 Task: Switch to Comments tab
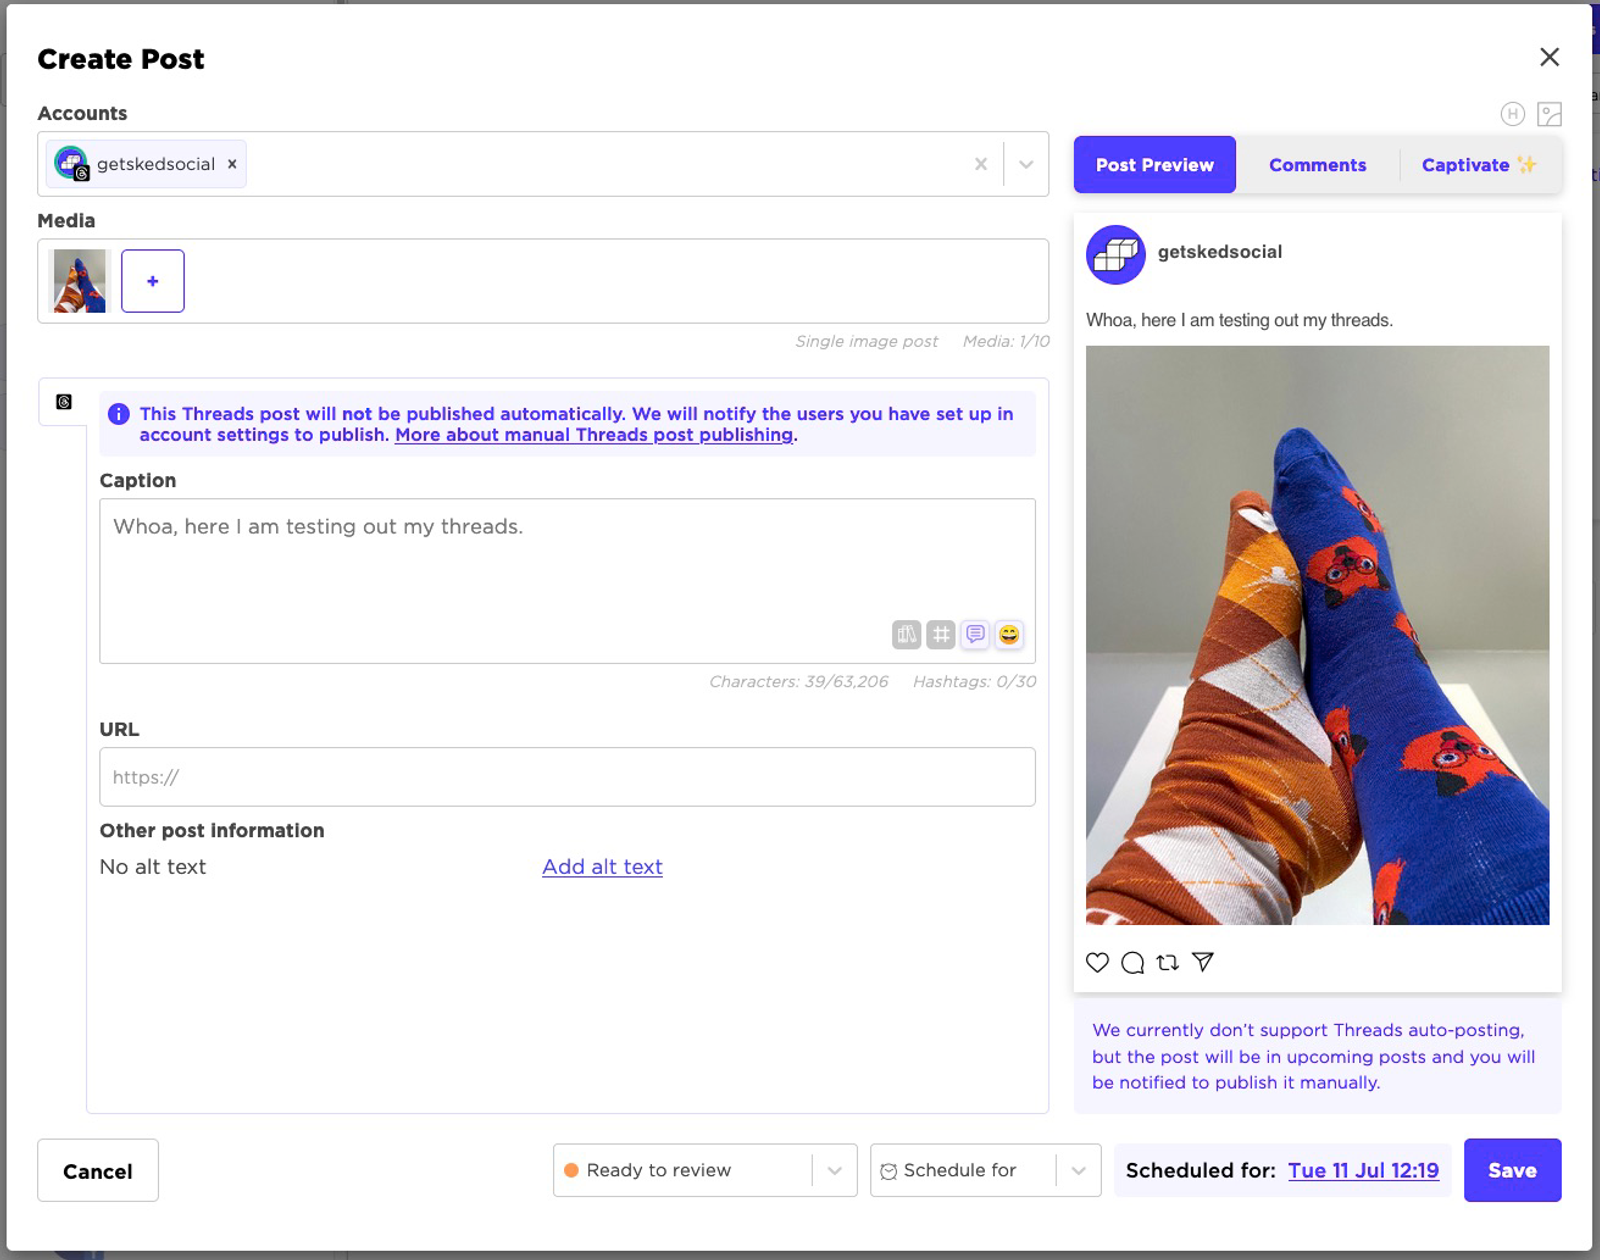1317,165
